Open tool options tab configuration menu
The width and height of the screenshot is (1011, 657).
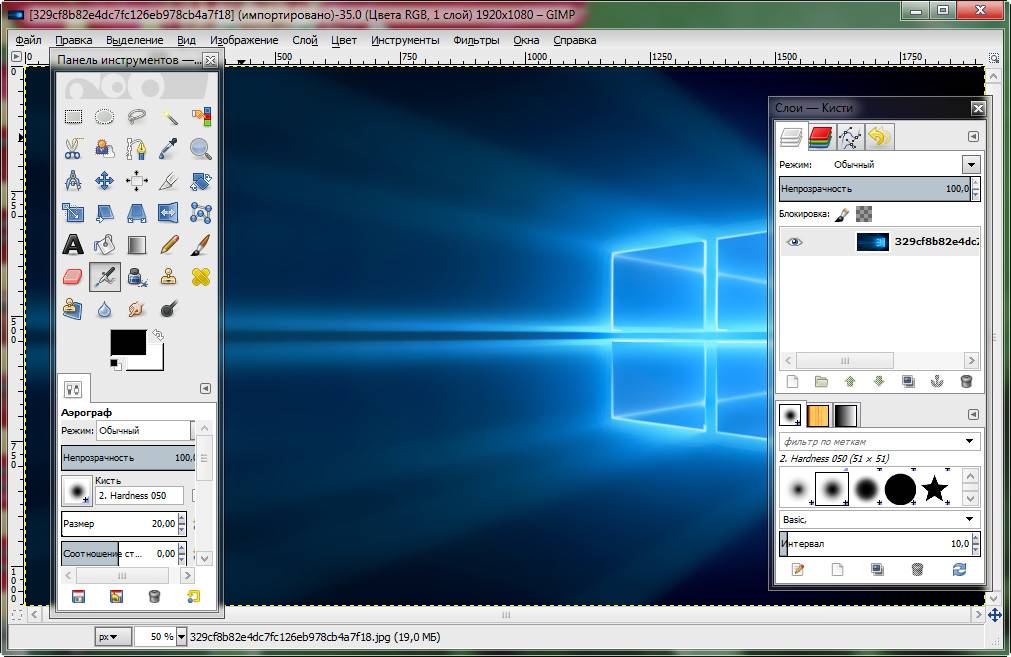click(x=205, y=388)
